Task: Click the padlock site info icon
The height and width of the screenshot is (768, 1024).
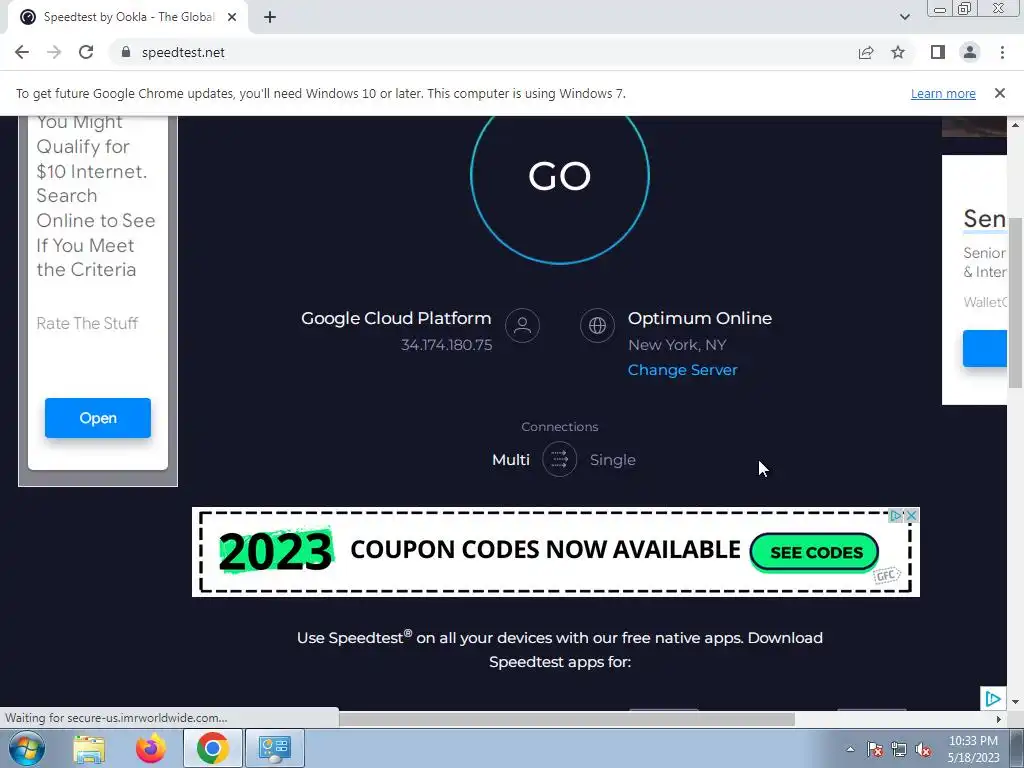Action: tap(126, 52)
